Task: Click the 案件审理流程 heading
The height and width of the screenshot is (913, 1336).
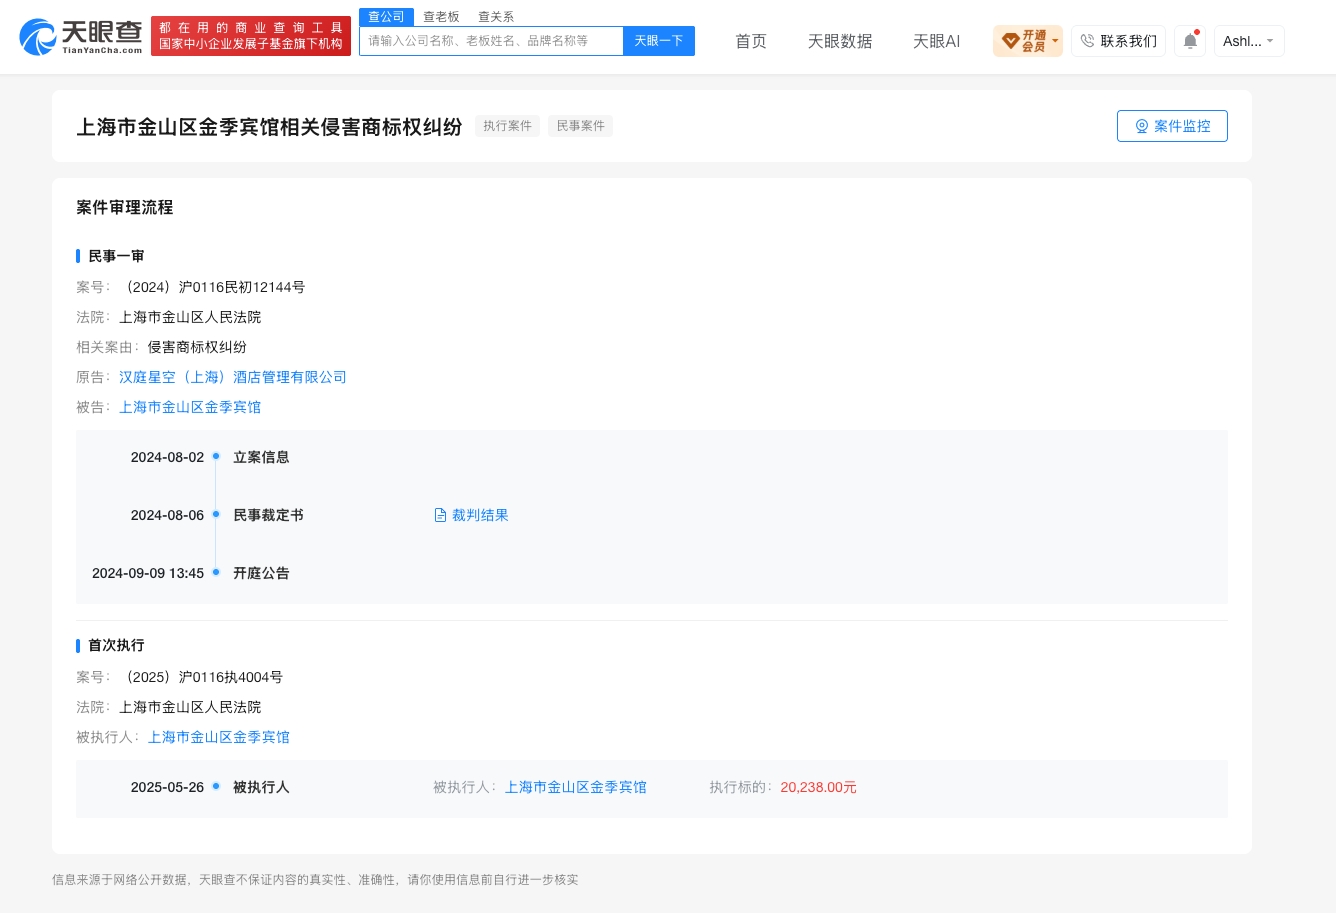Action: (x=125, y=207)
